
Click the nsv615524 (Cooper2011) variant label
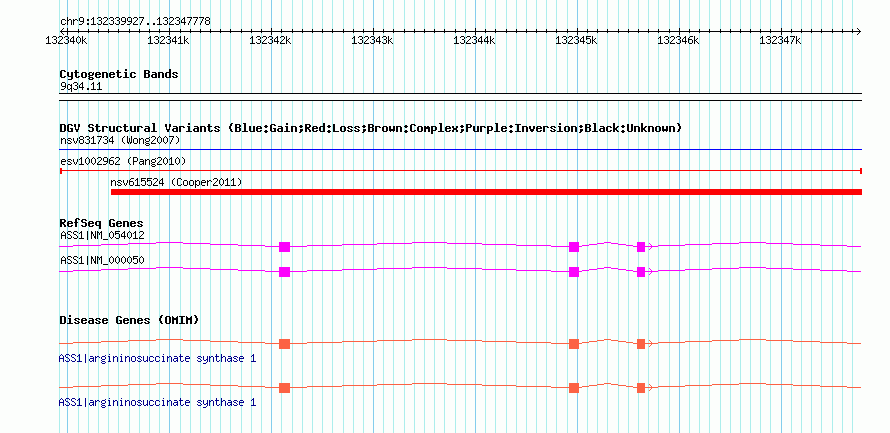pyautogui.click(x=177, y=182)
